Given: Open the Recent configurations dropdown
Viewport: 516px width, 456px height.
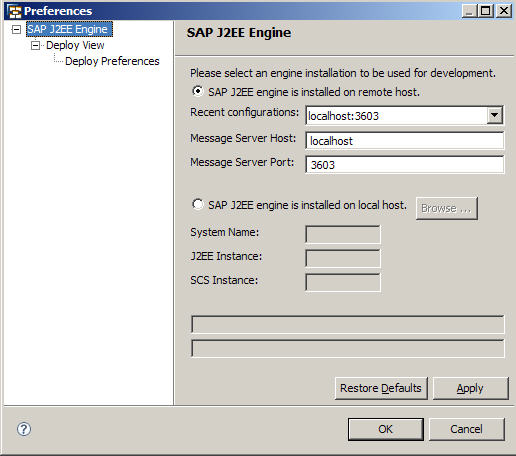Looking at the screenshot, I should (x=494, y=115).
